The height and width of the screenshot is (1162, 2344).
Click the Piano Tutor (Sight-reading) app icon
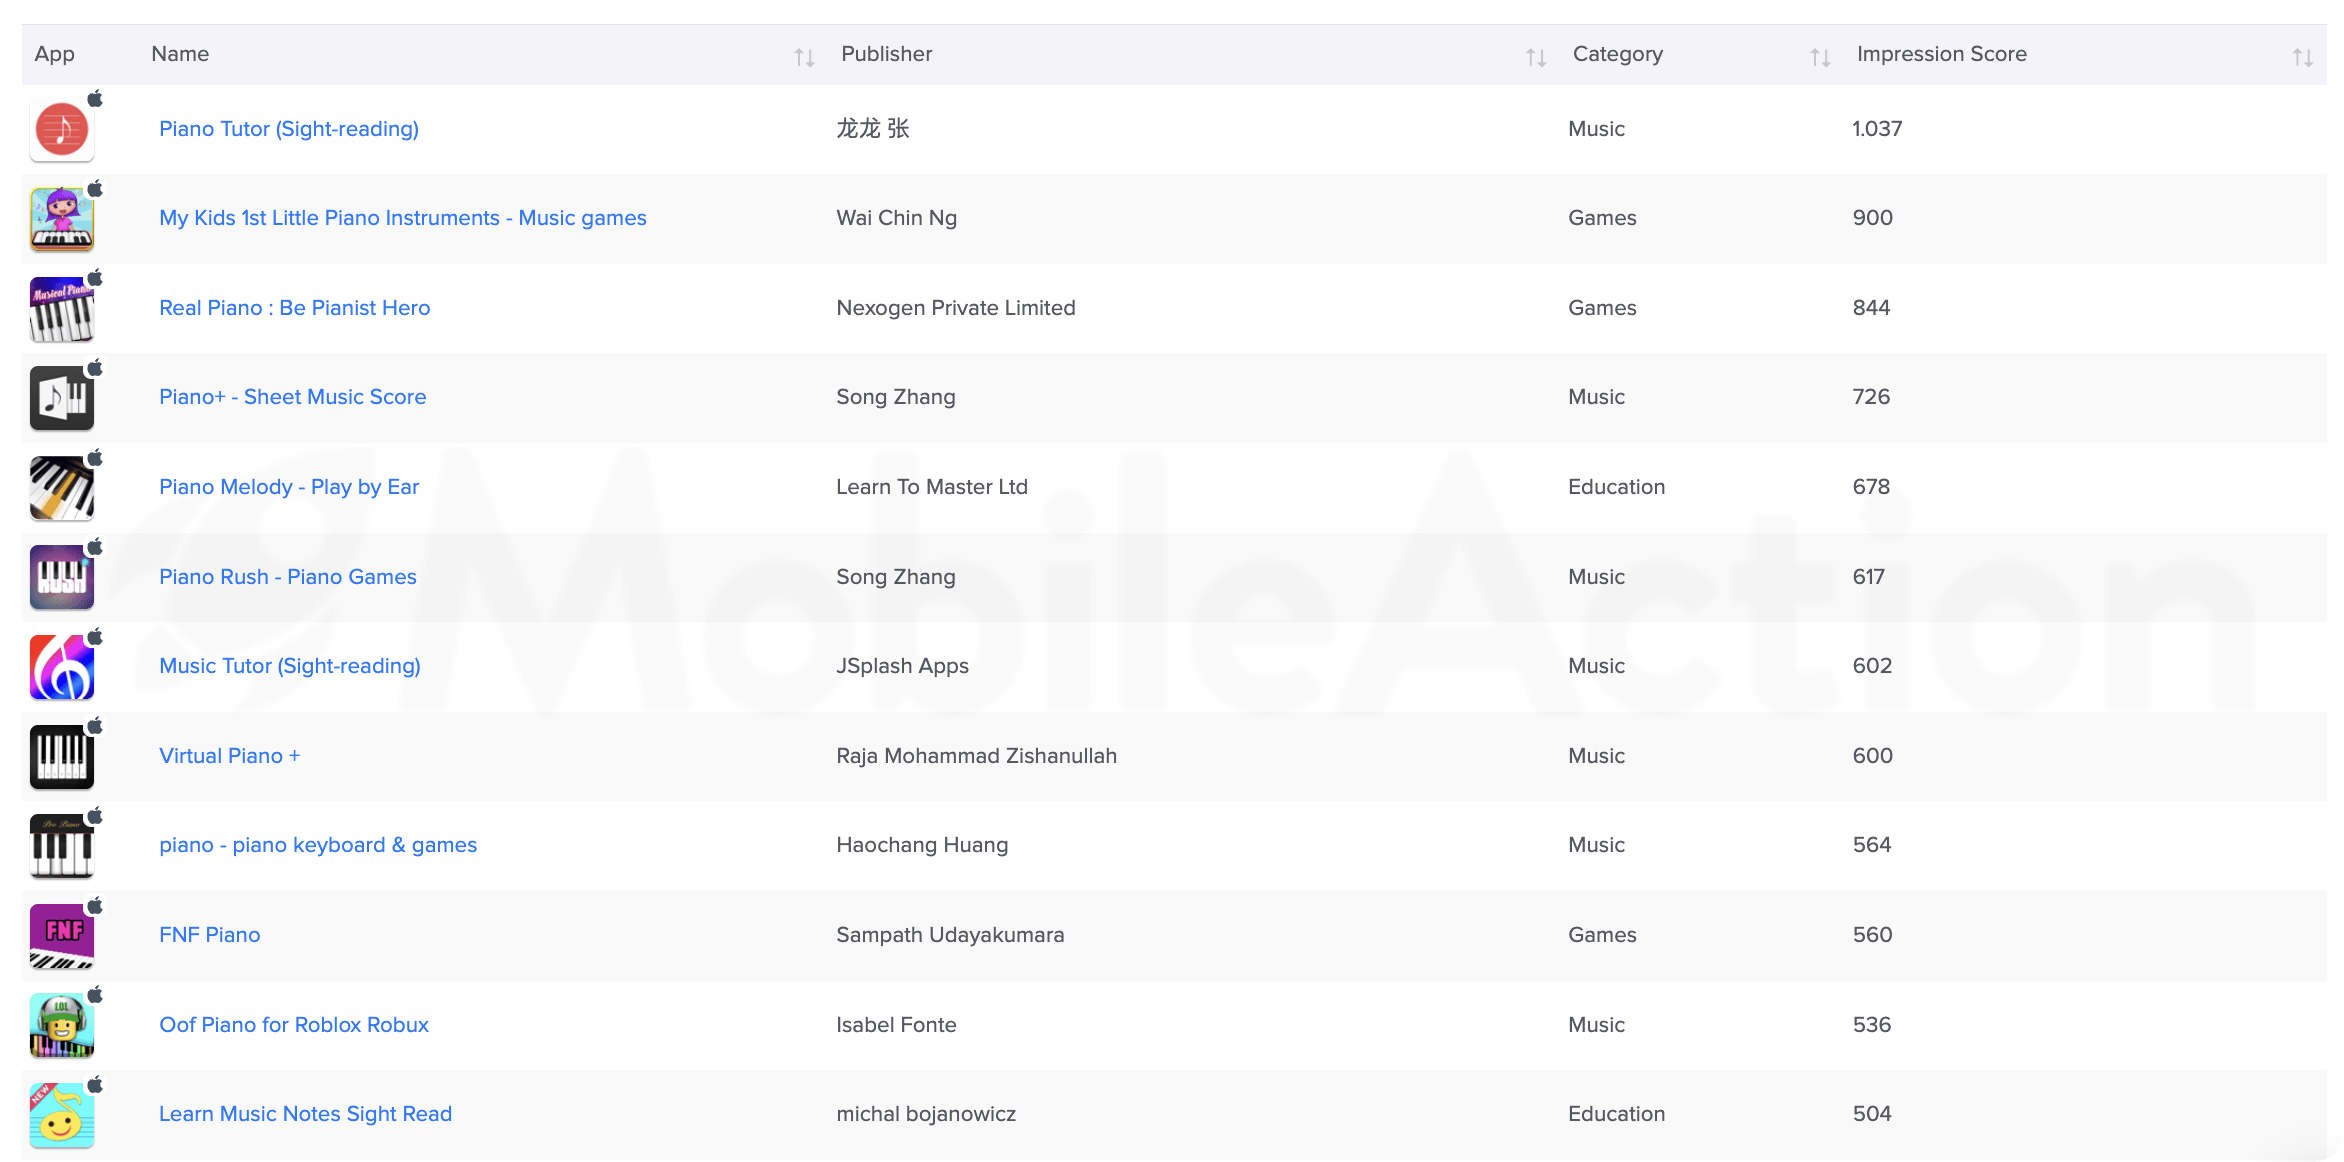62,130
